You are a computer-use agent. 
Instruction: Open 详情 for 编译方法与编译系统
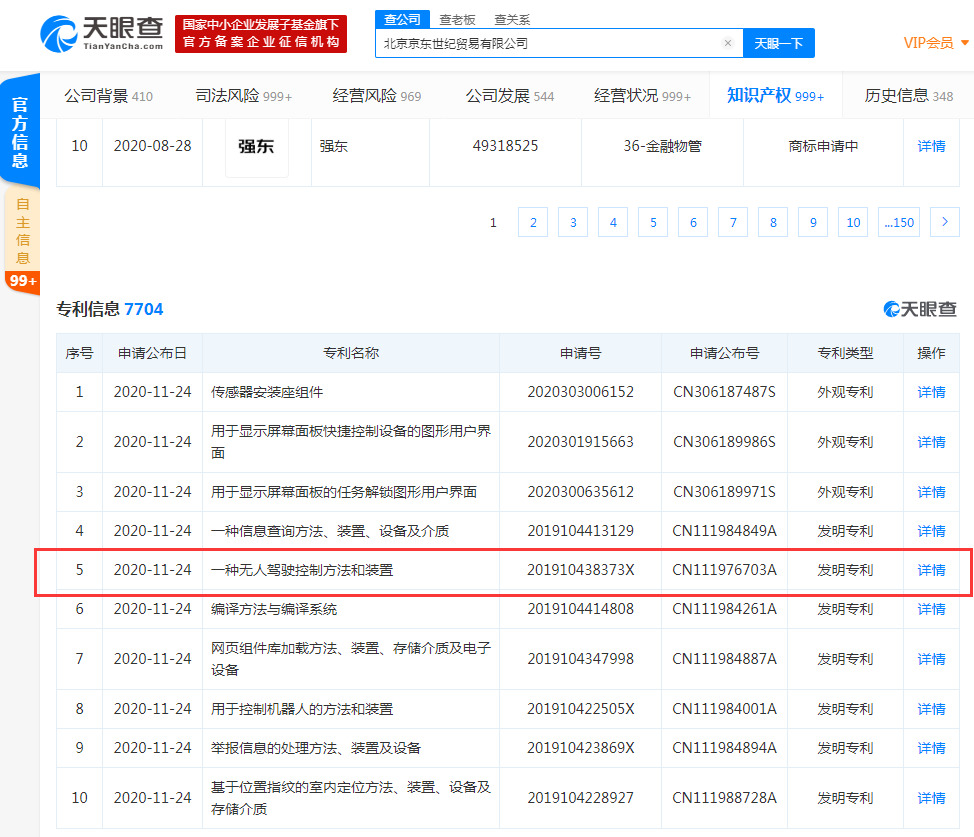coord(931,609)
